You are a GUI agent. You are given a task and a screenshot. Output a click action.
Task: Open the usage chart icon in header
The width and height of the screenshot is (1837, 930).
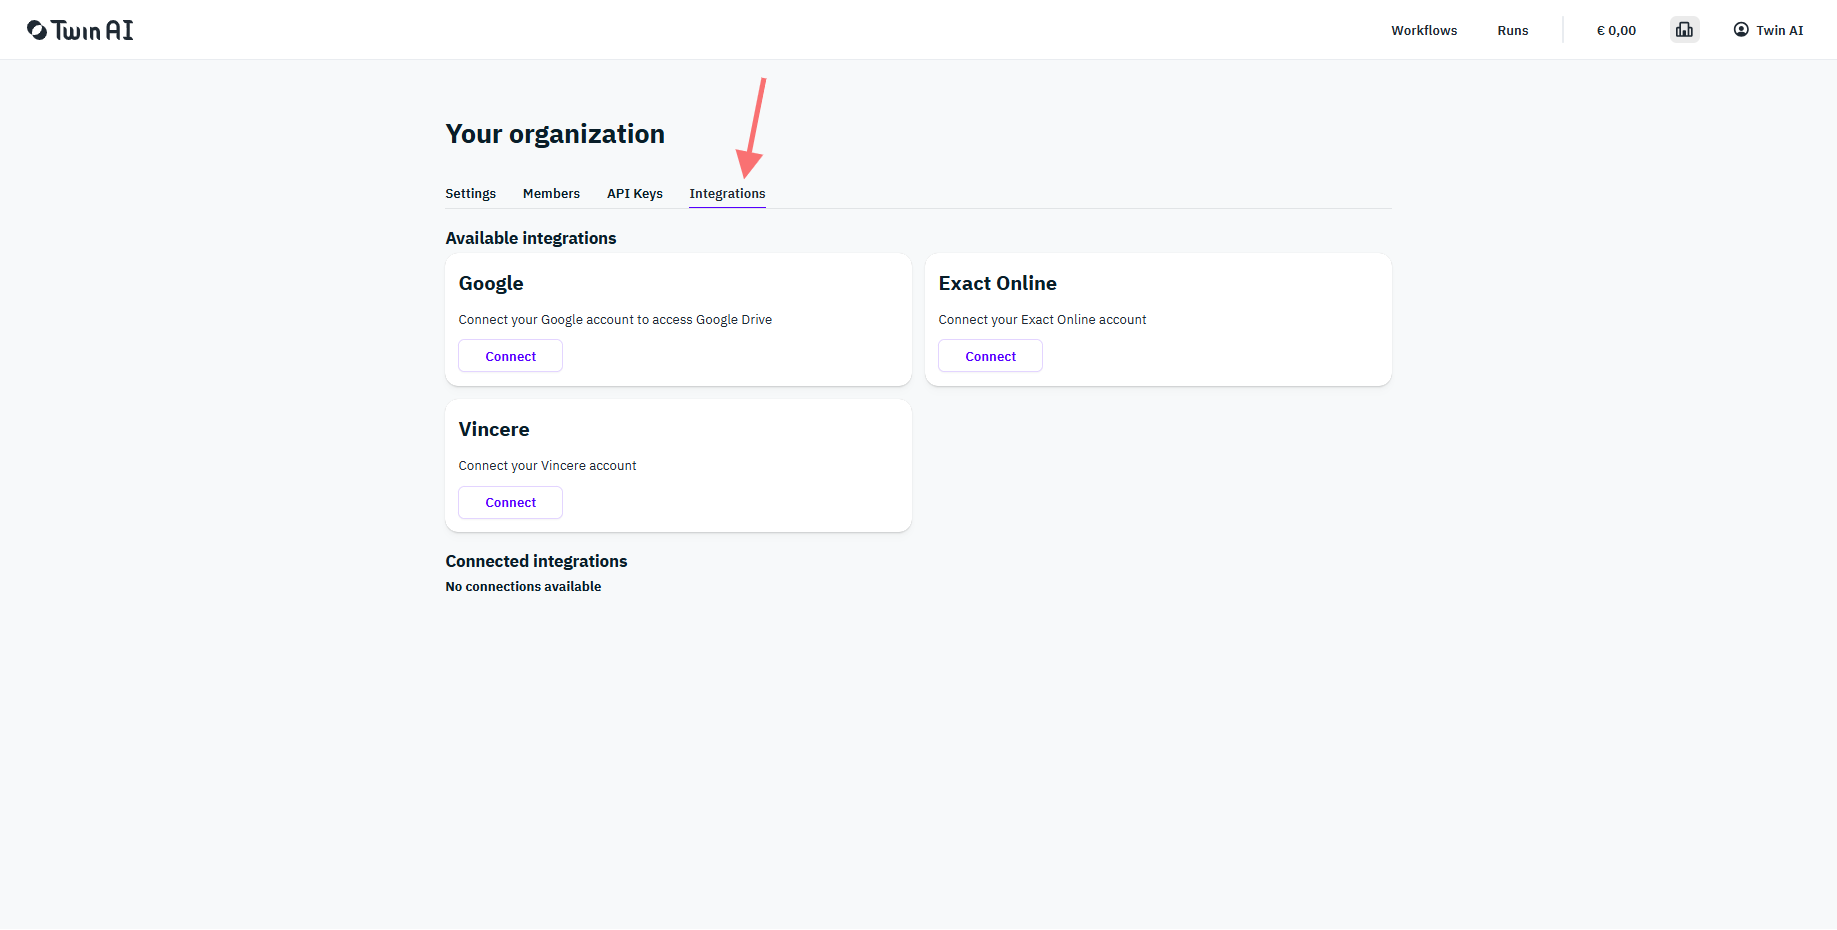[x=1685, y=30]
